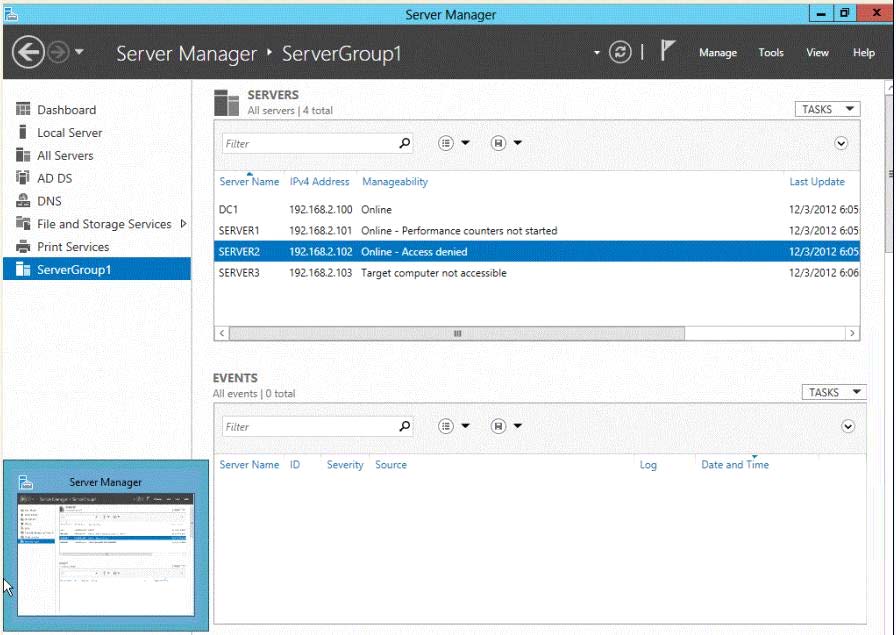Click the Servers horizontal scrollbar thumb
Screen dimensions: 896x635
457,333
